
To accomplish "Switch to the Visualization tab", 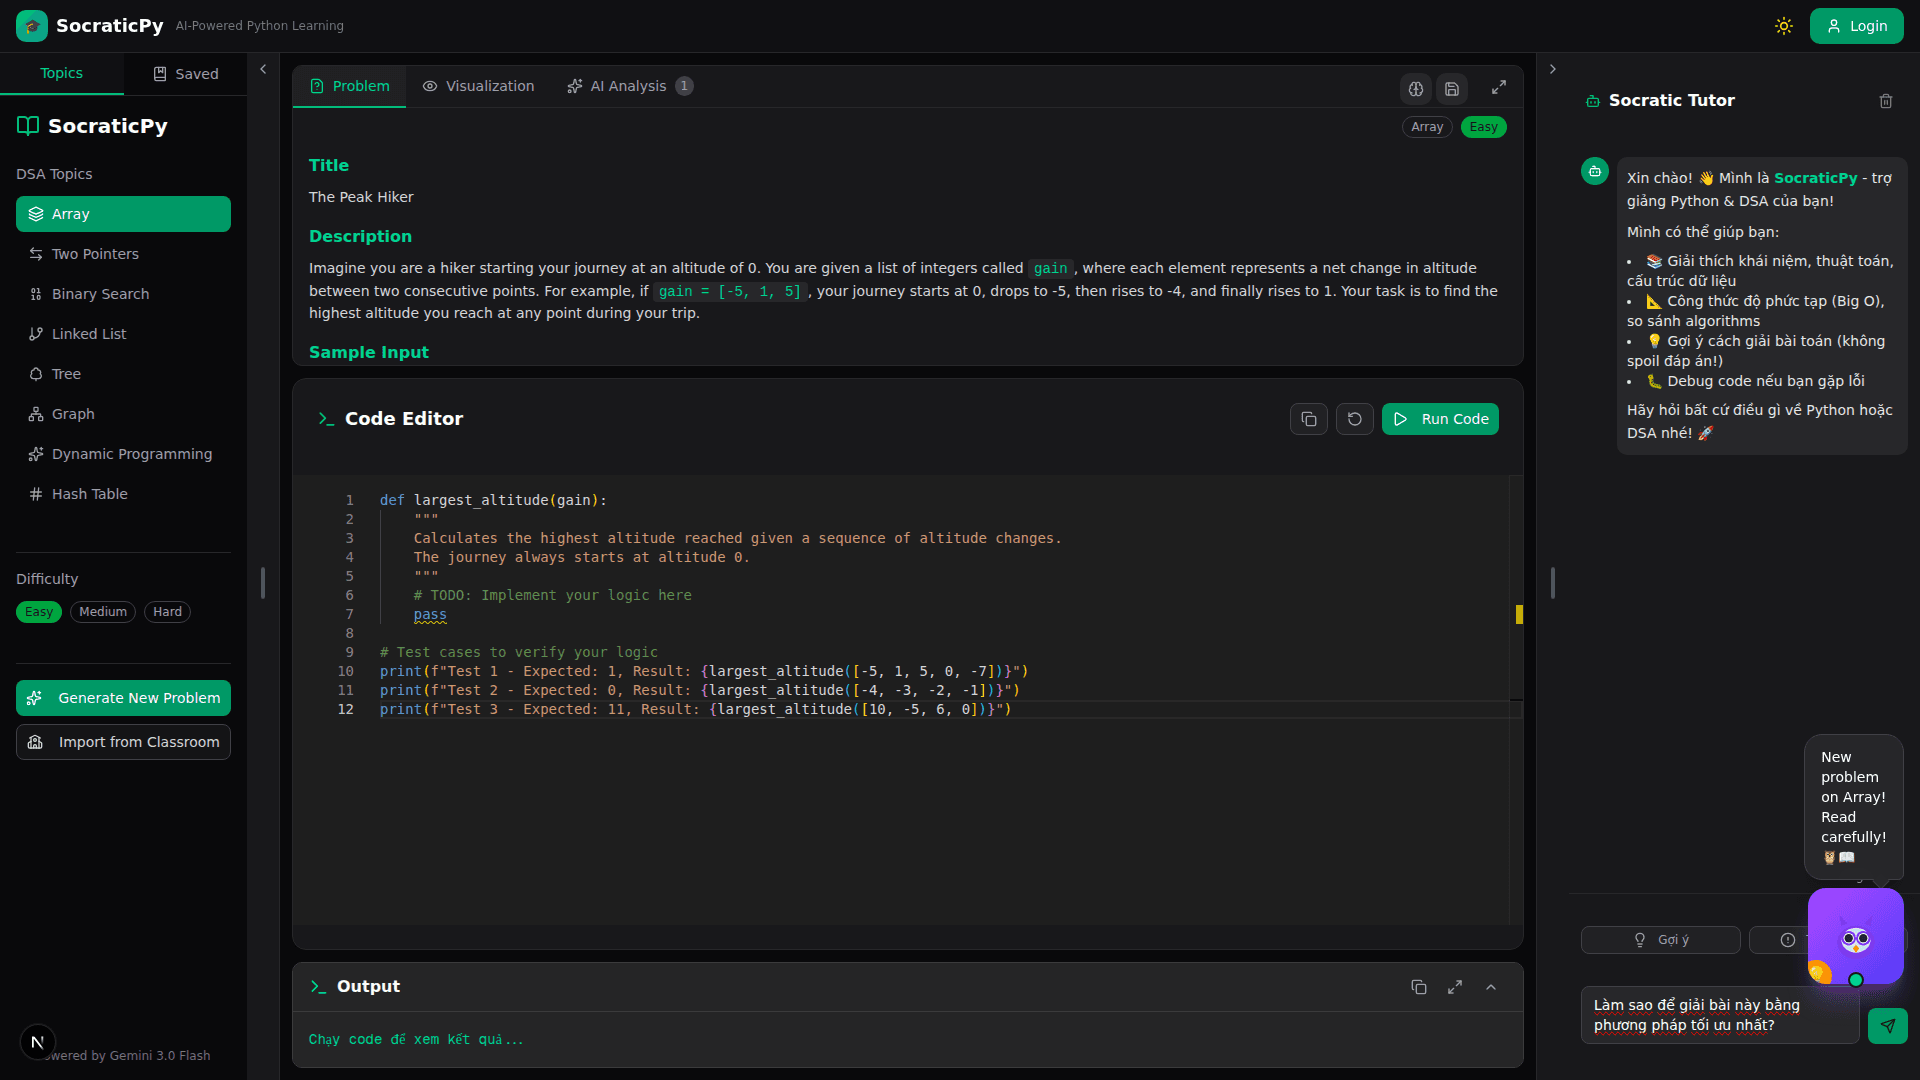I will [x=478, y=86].
